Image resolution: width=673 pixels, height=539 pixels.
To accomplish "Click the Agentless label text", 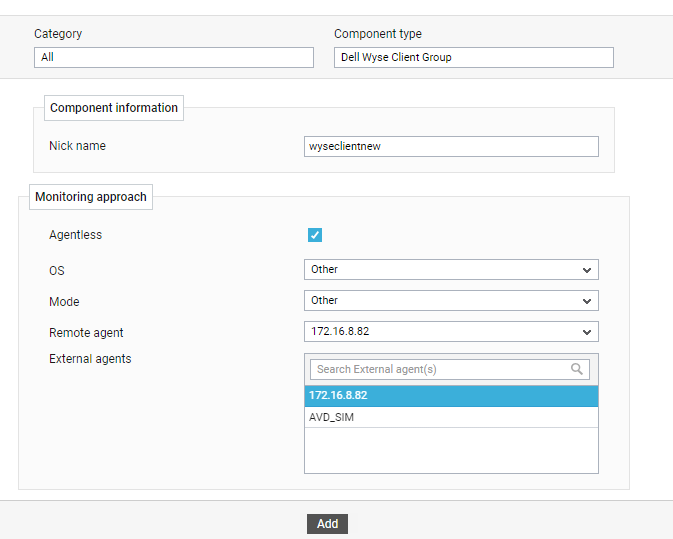I will click(x=76, y=235).
